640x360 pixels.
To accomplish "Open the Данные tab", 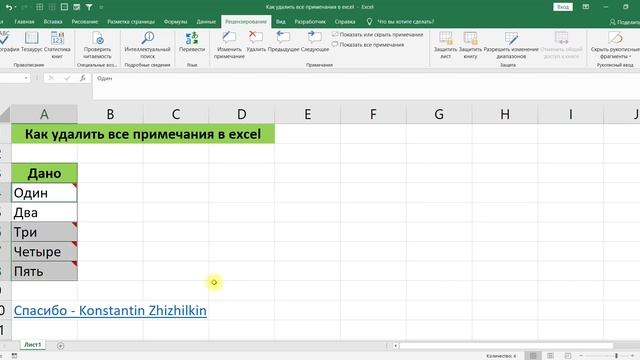I will tap(206, 22).
